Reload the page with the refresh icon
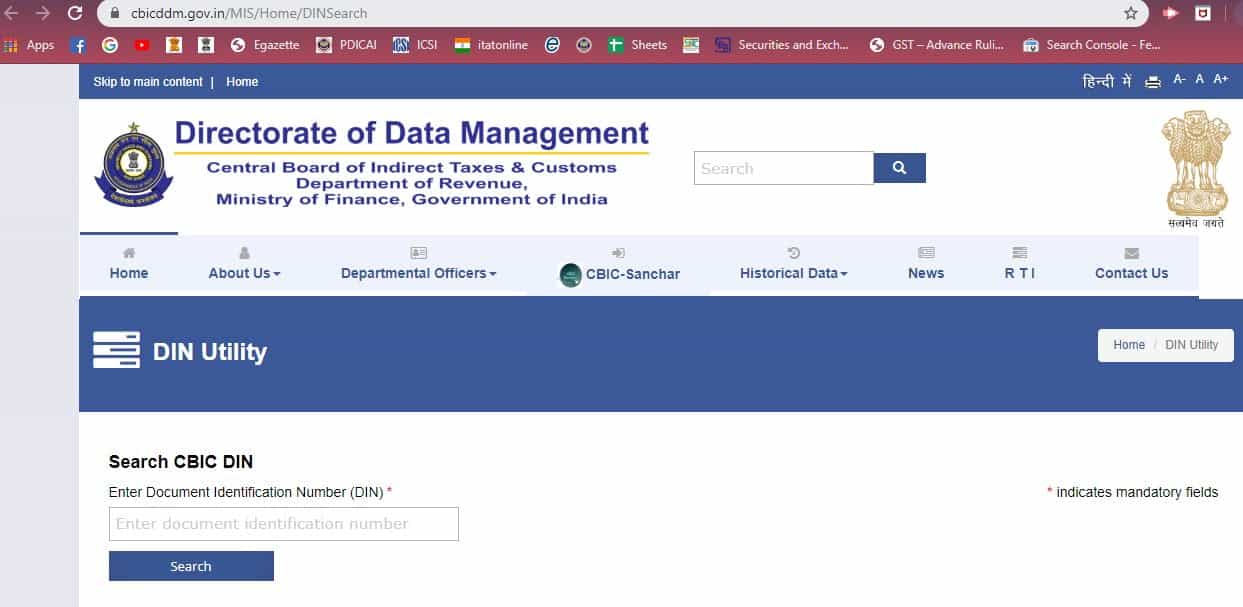This screenshot has width=1243, height=607. tap(75, 13)
